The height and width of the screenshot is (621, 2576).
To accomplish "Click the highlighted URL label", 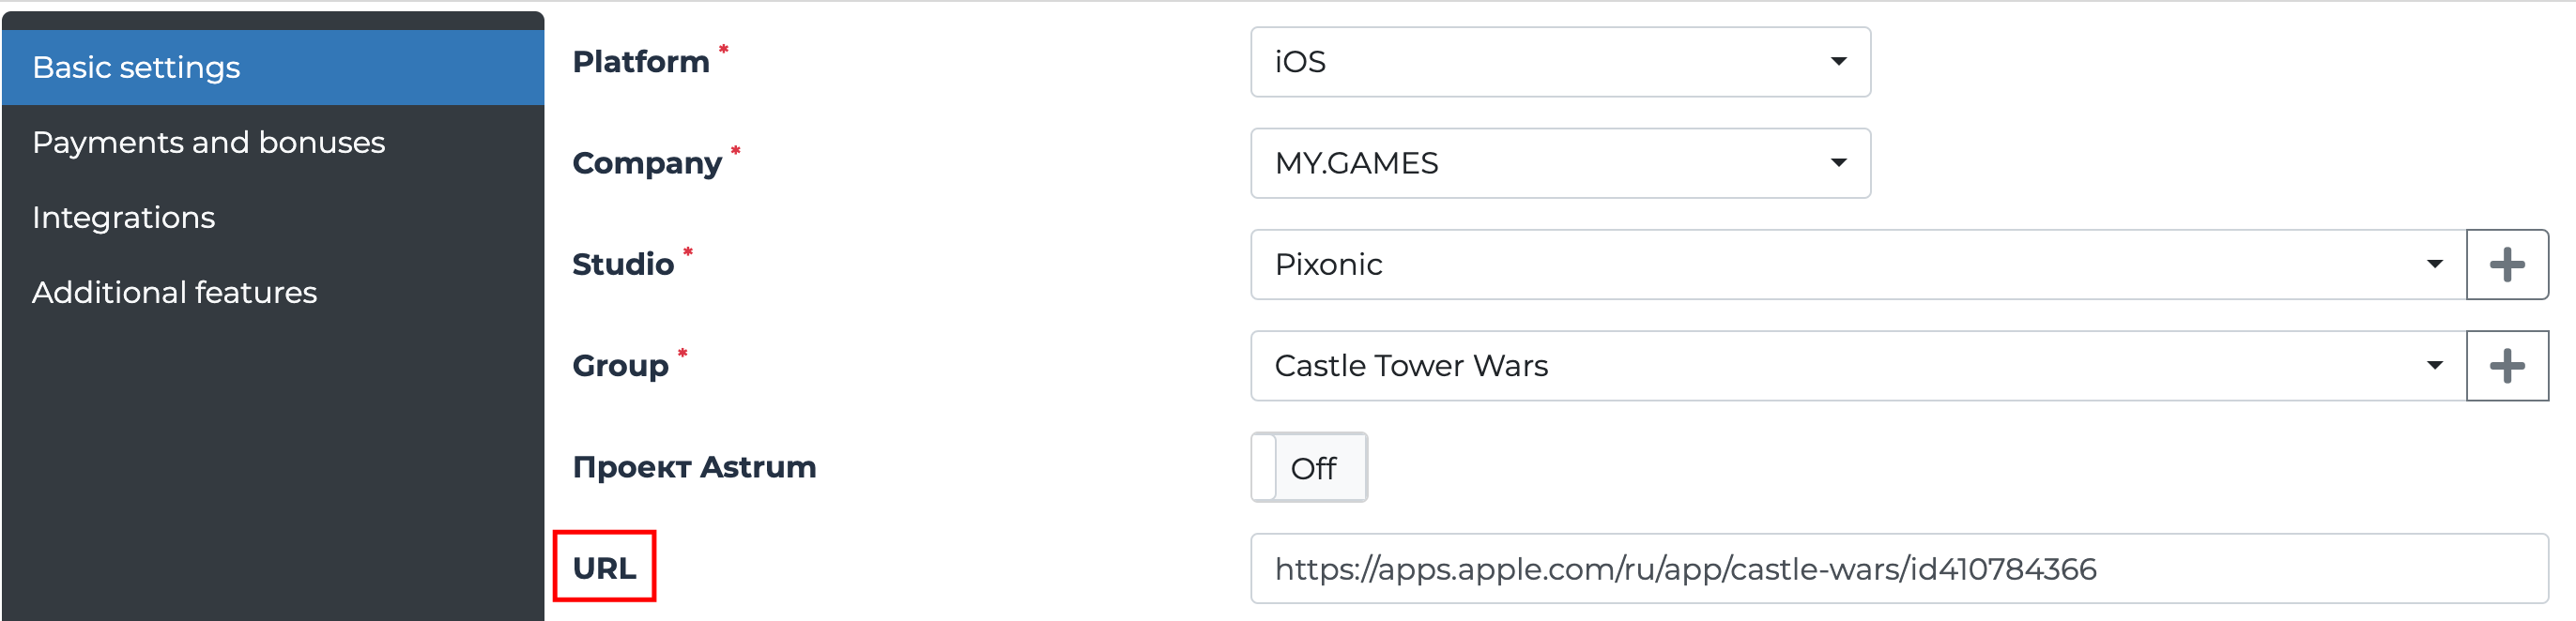I will 604,567.
